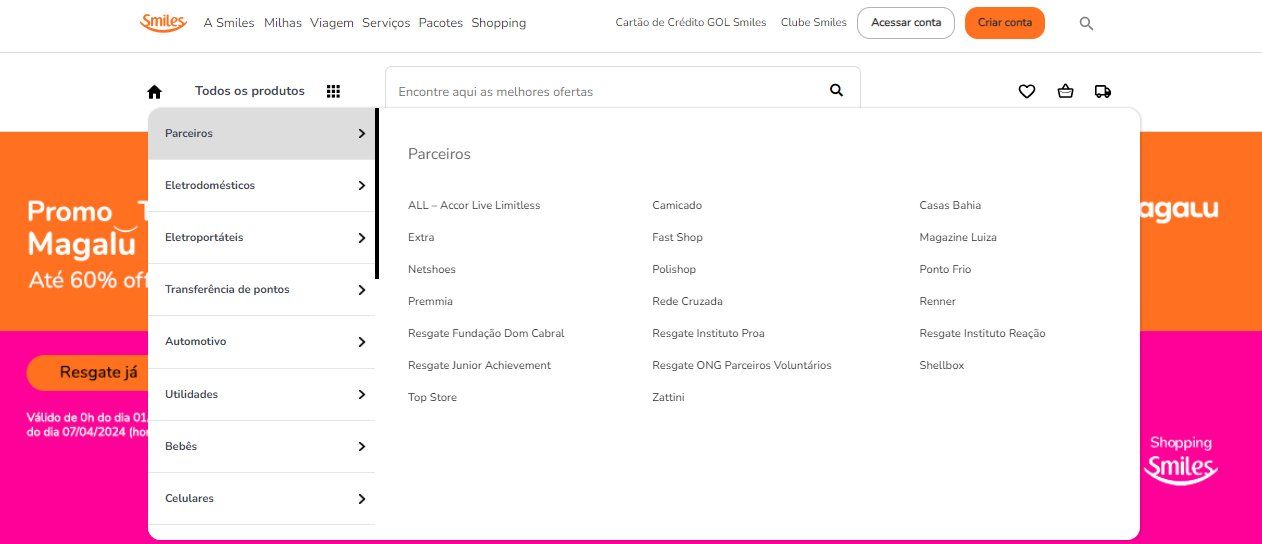1262x544 pixels.
Task: Click the Acessar conta button
Action: pos(906,23)
